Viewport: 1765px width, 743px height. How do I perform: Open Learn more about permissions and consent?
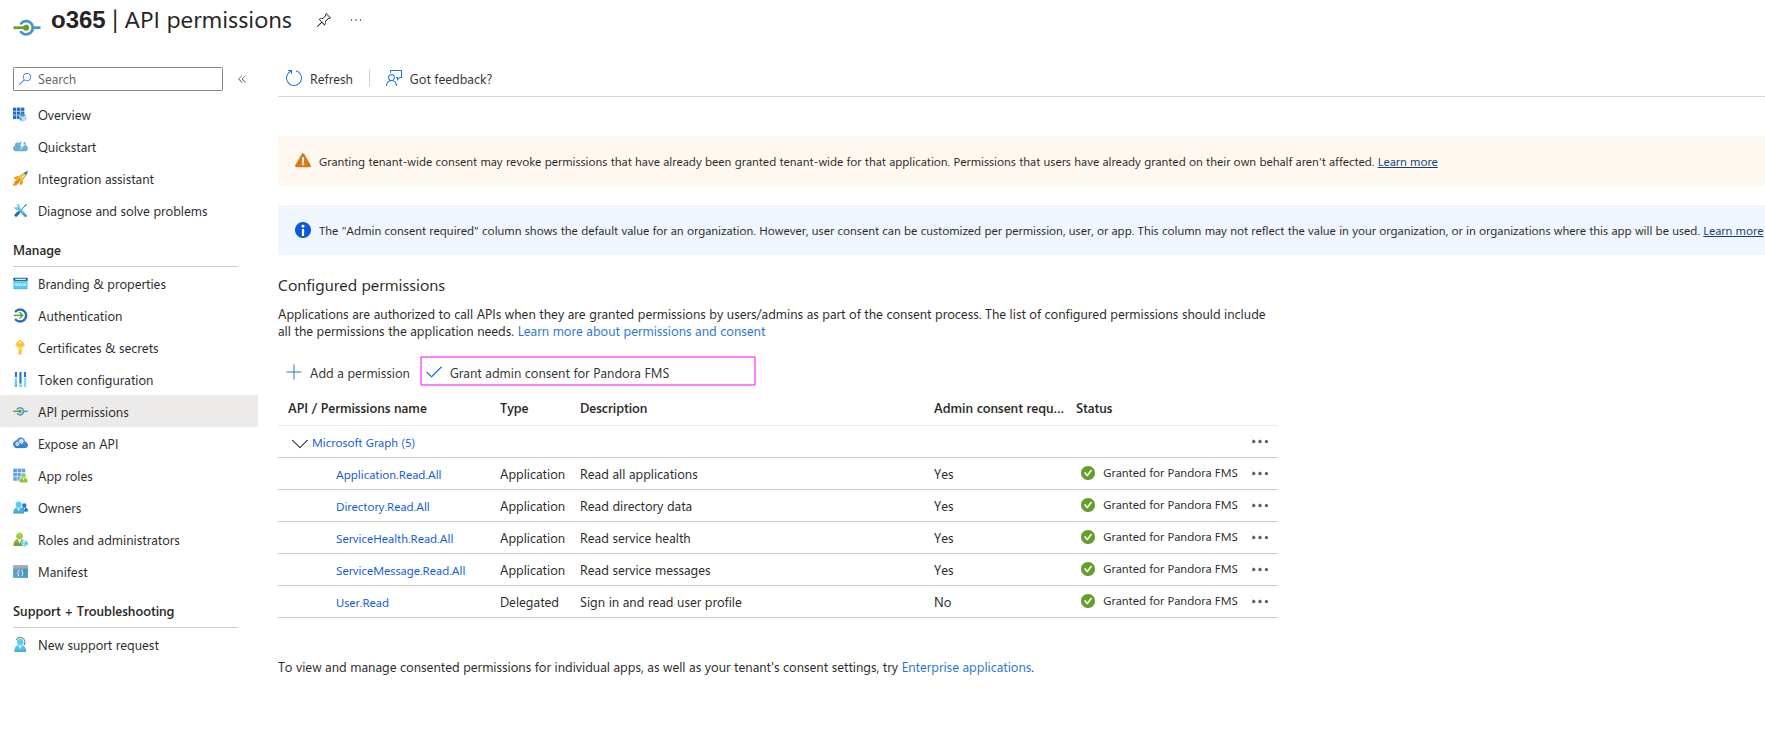point(641,332)
